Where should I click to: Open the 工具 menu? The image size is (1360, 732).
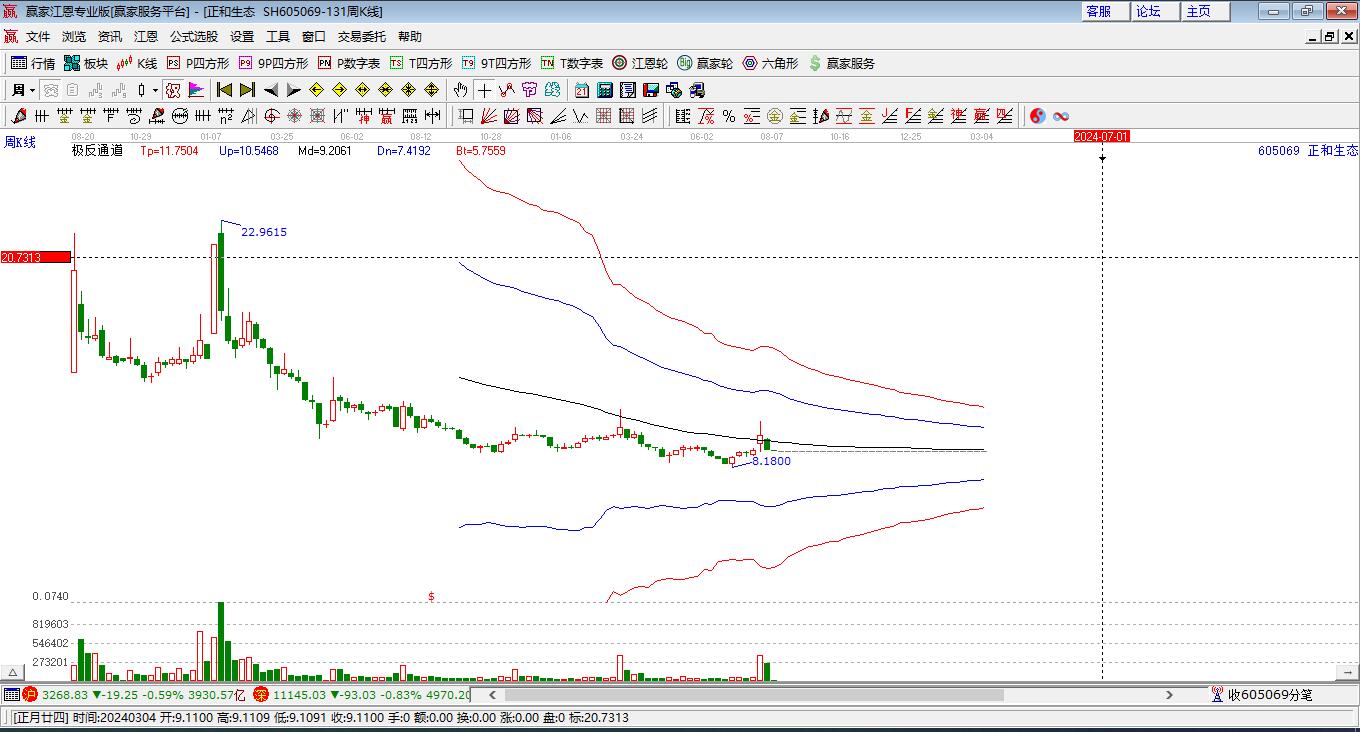[278, 36]
